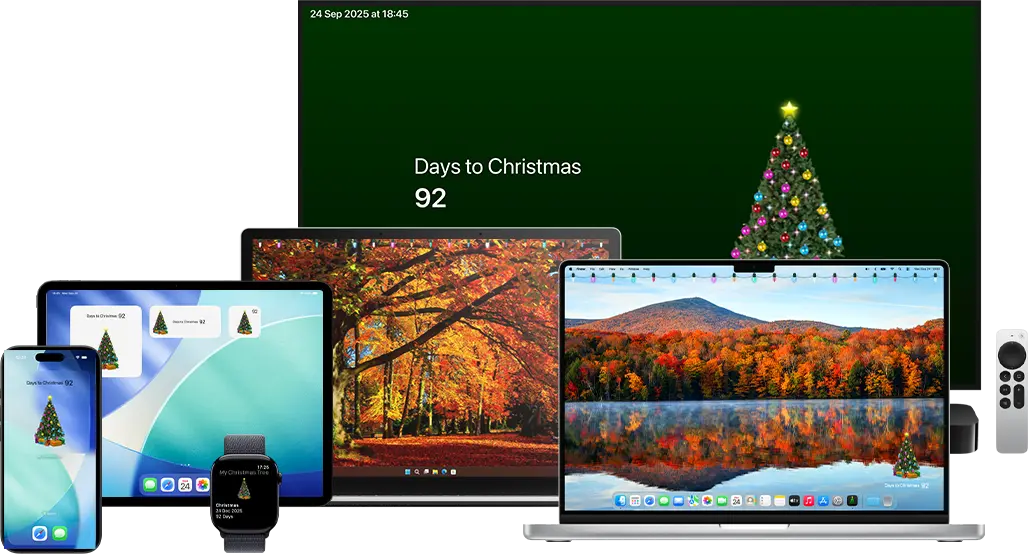Open the Trash in the MacBook dock

[887, 500]
